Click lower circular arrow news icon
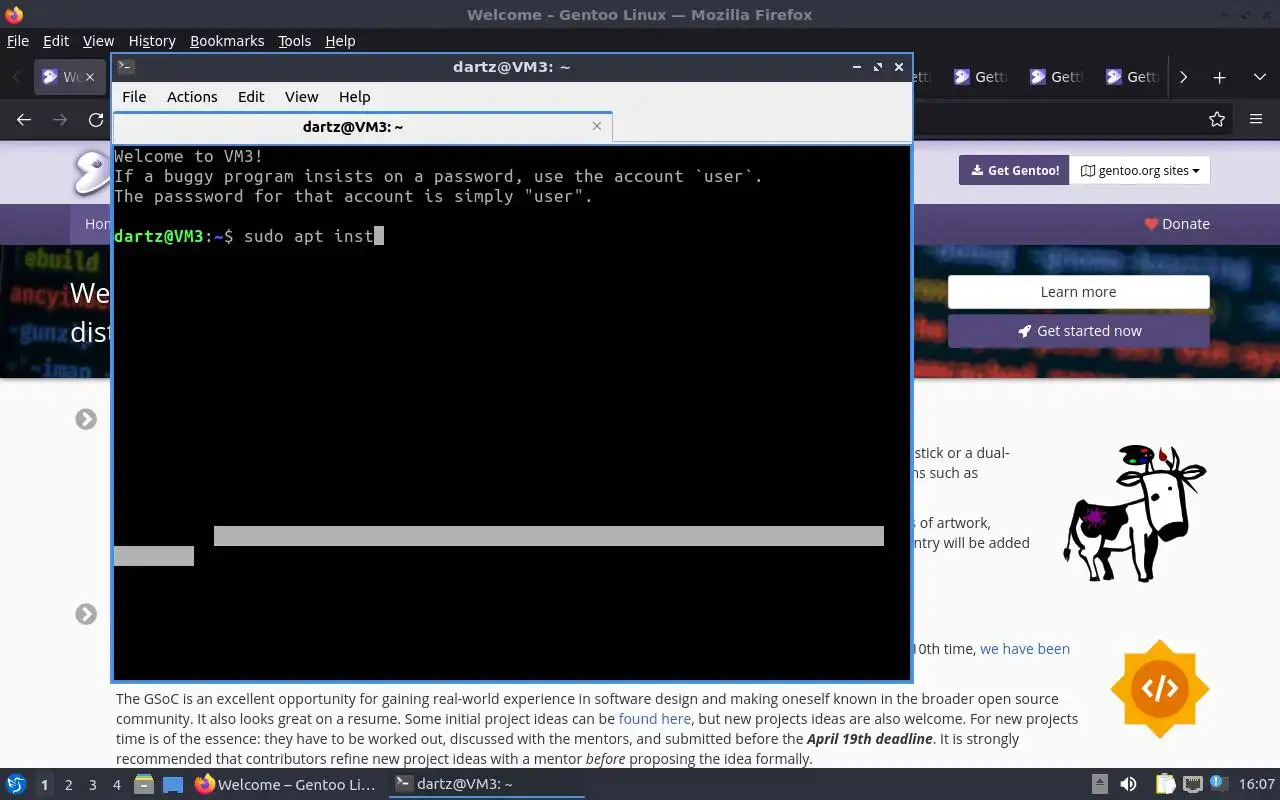The height and width of the screenshot is (800, 1280). [86, 614]
